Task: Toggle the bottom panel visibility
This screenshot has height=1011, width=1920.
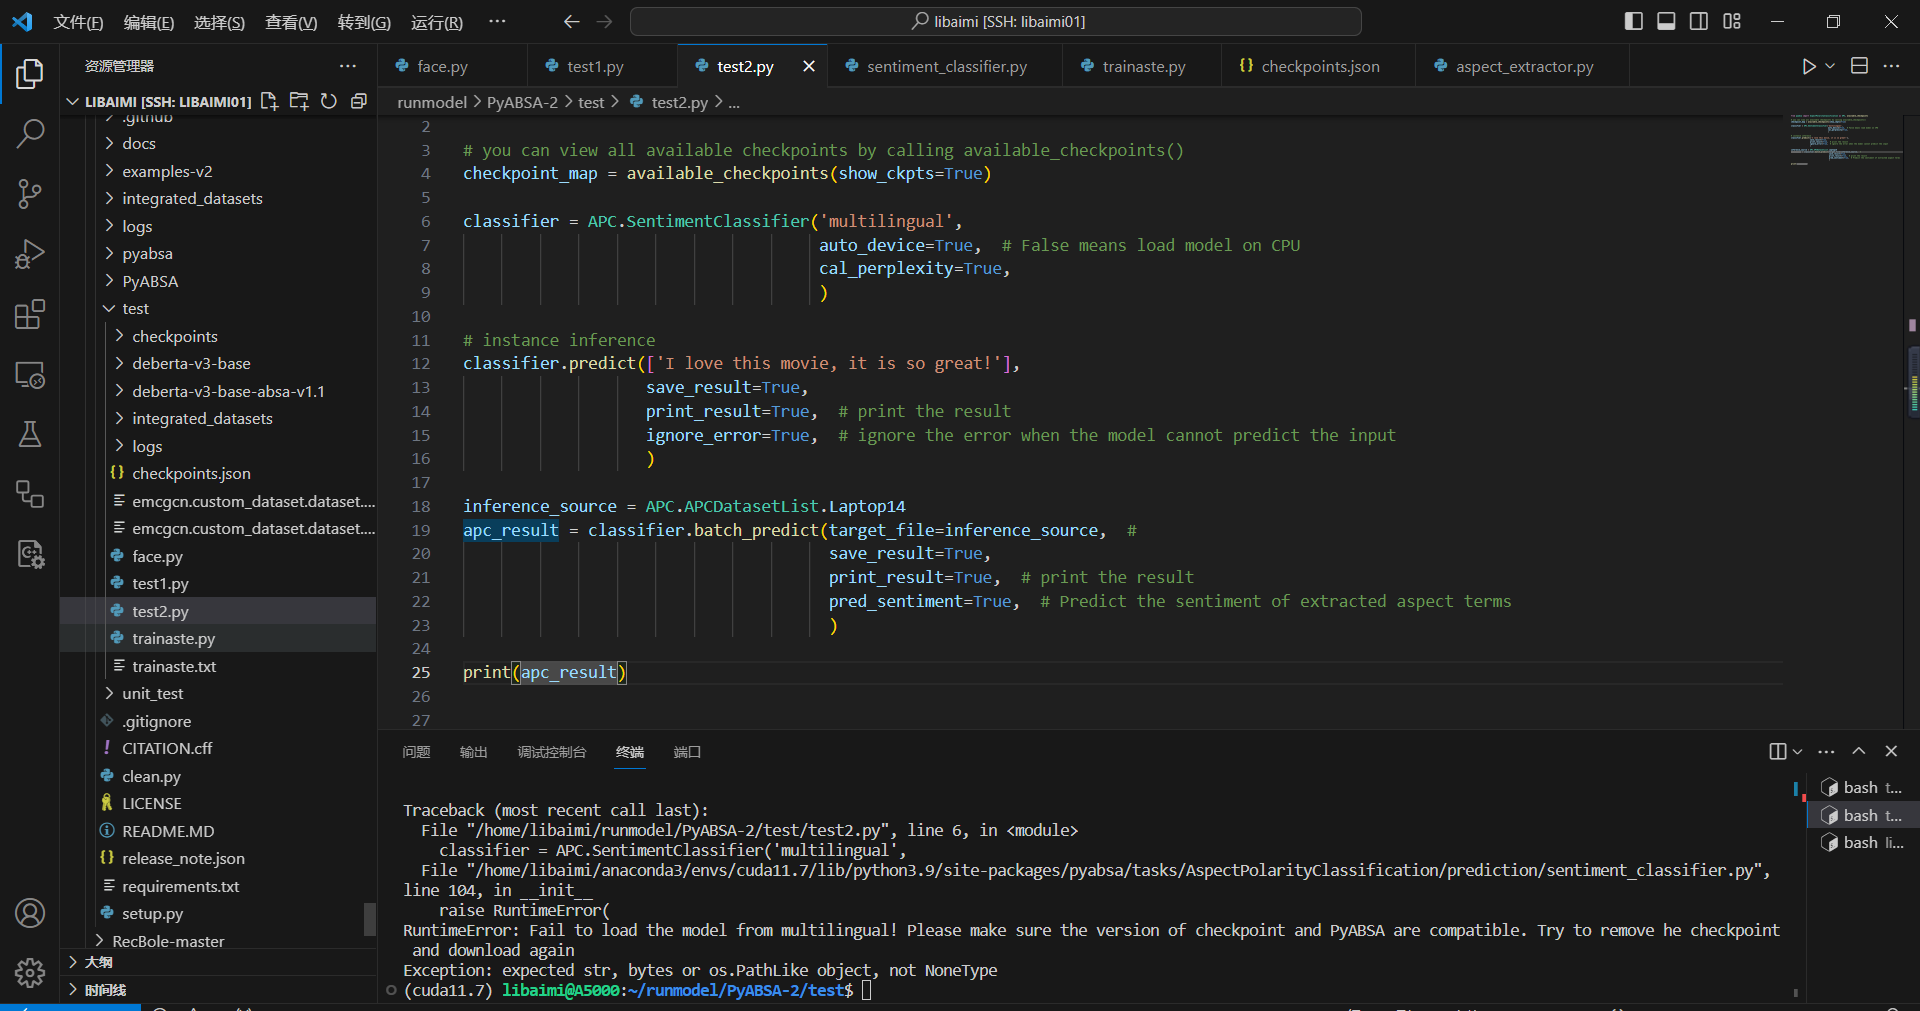Action: [x=1665, y=20]
